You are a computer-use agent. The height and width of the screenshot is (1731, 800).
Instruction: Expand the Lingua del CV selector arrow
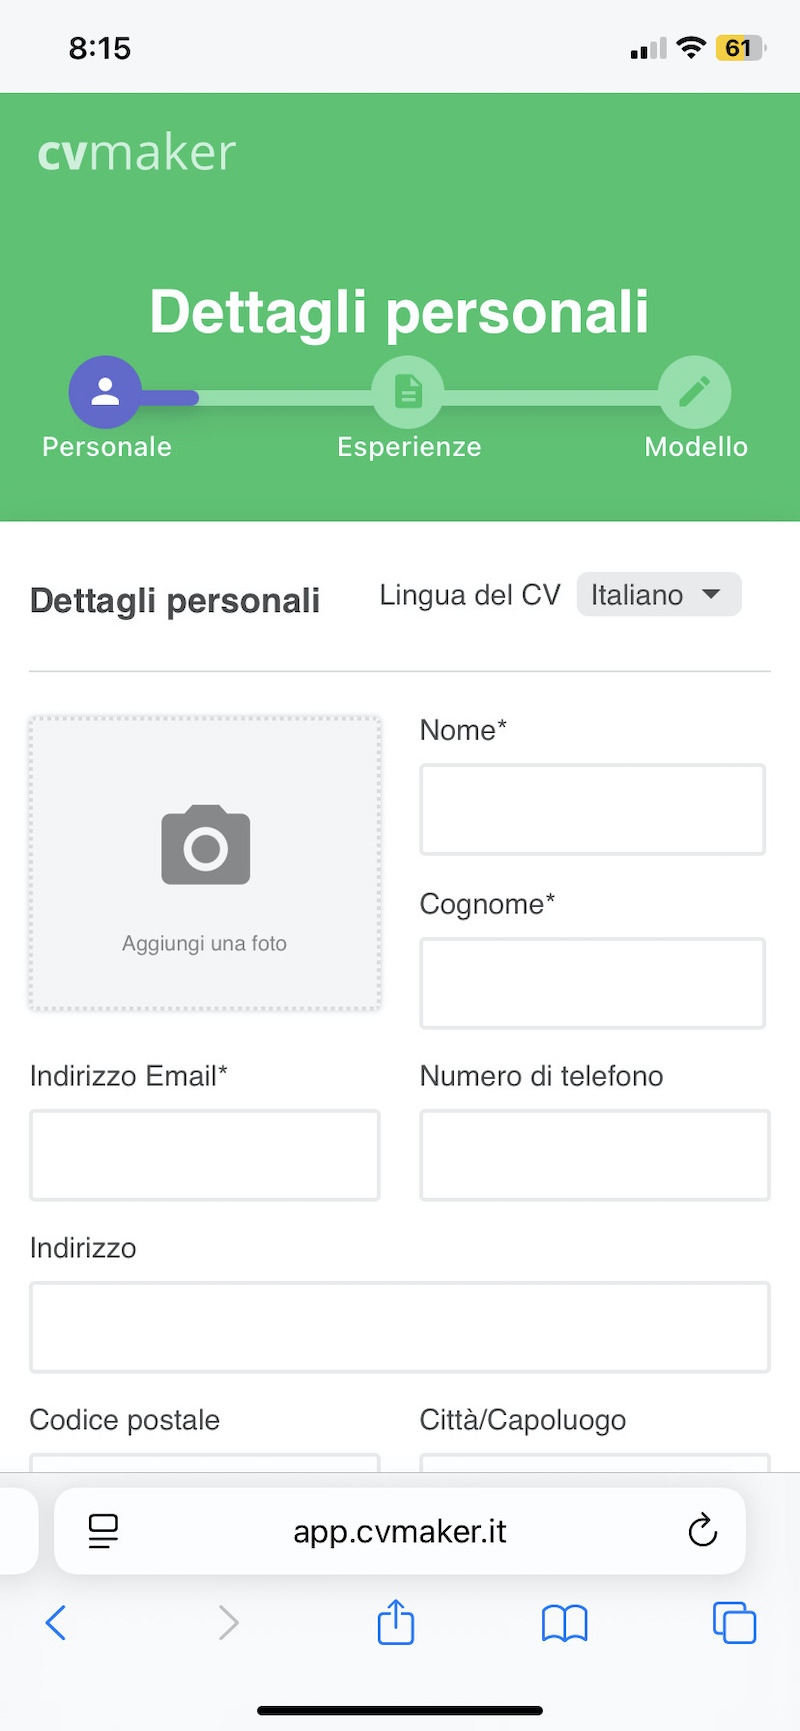[712, 594]
